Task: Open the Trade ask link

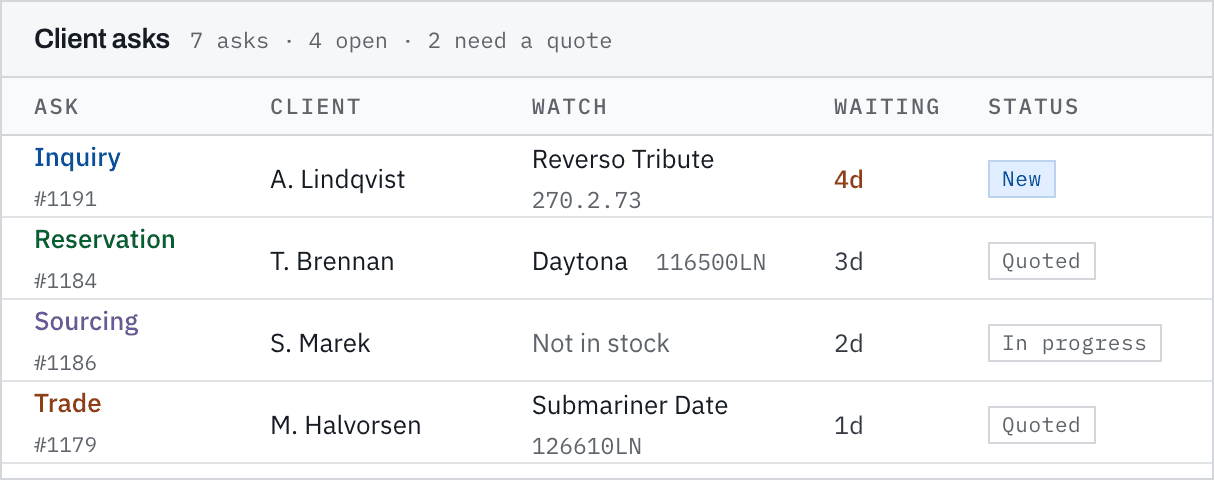Action: point(68,404)
